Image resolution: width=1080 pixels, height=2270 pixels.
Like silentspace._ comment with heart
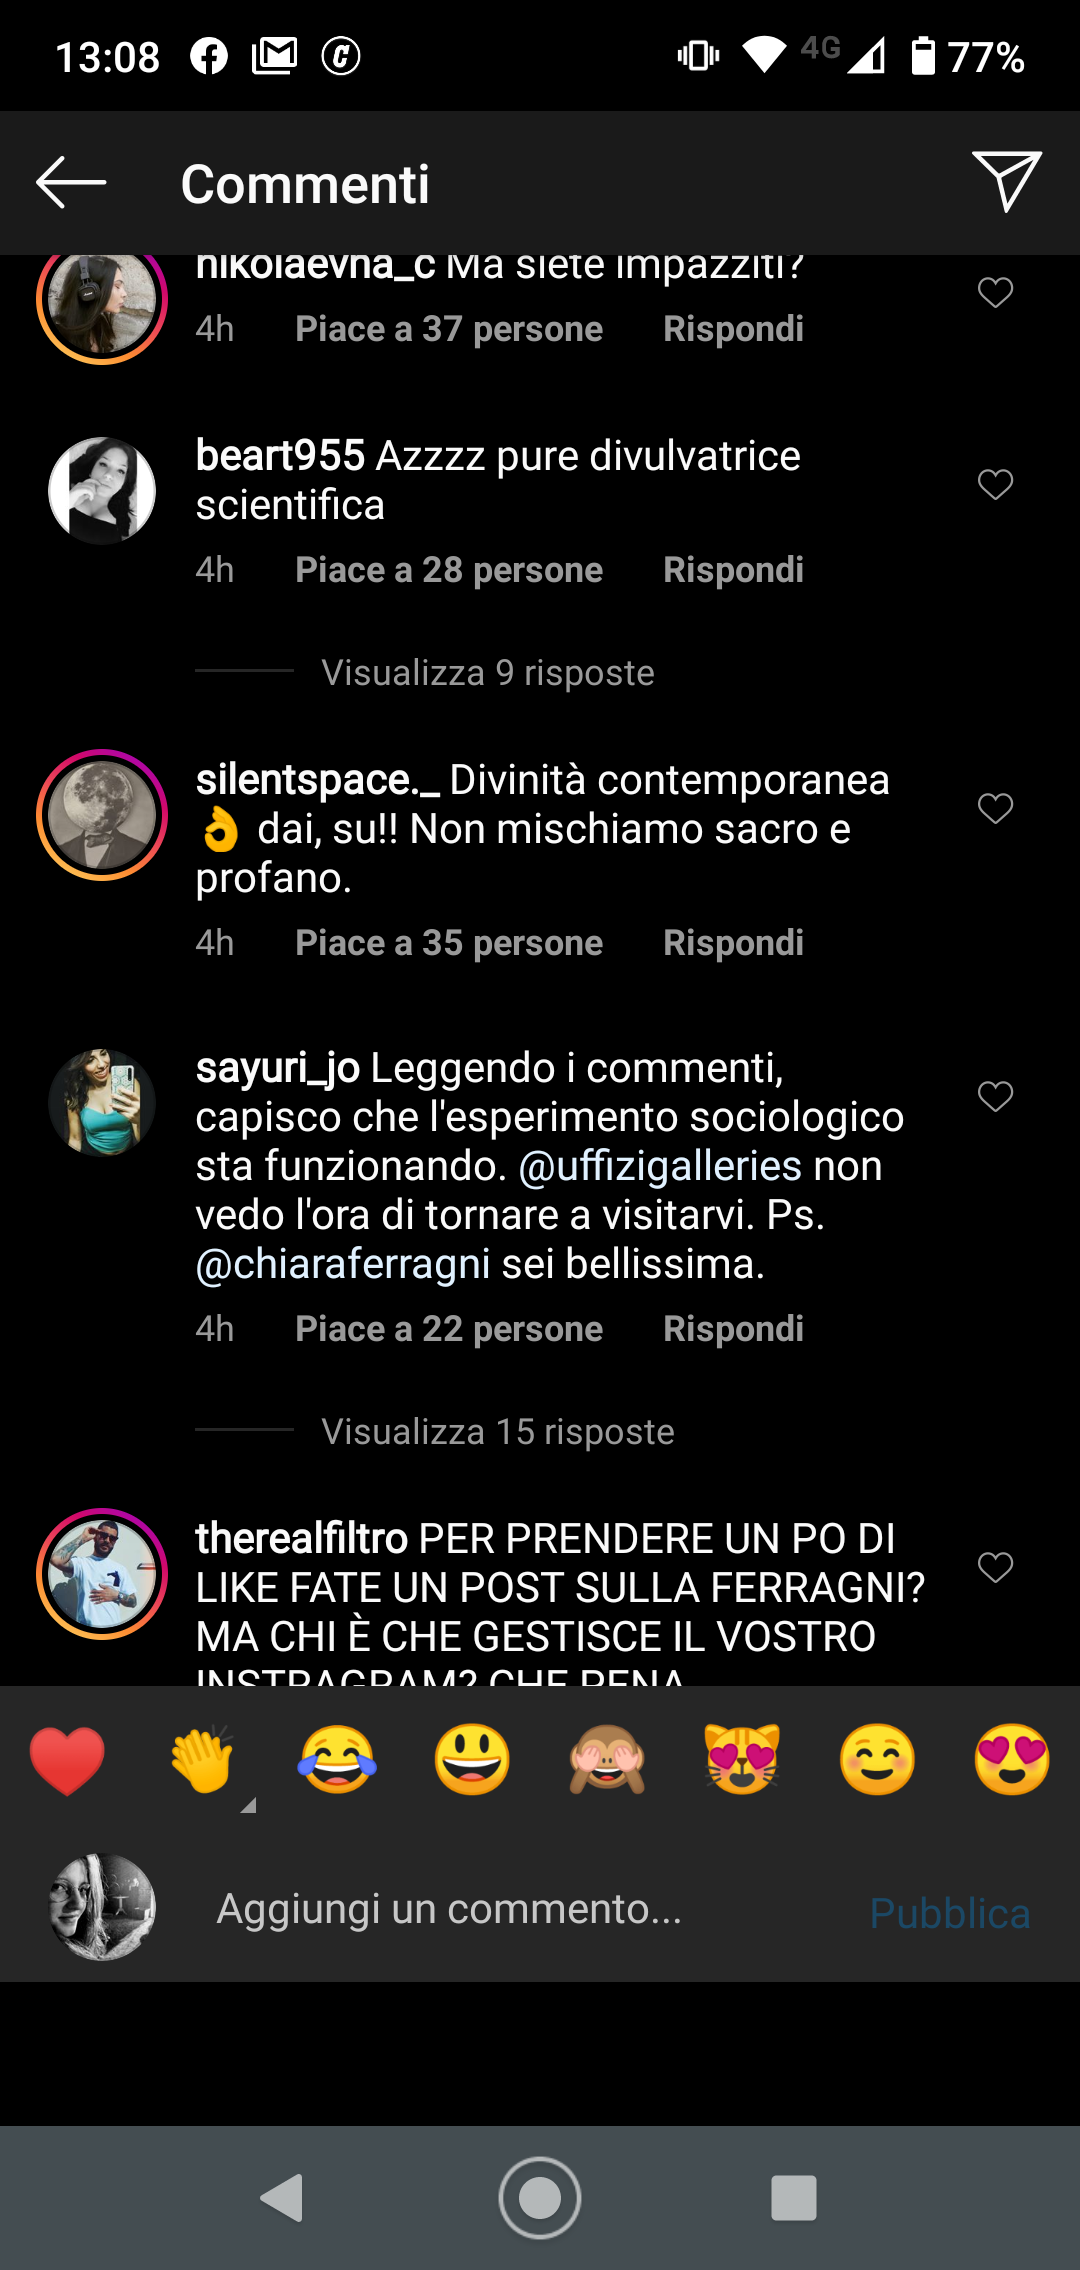995,808
